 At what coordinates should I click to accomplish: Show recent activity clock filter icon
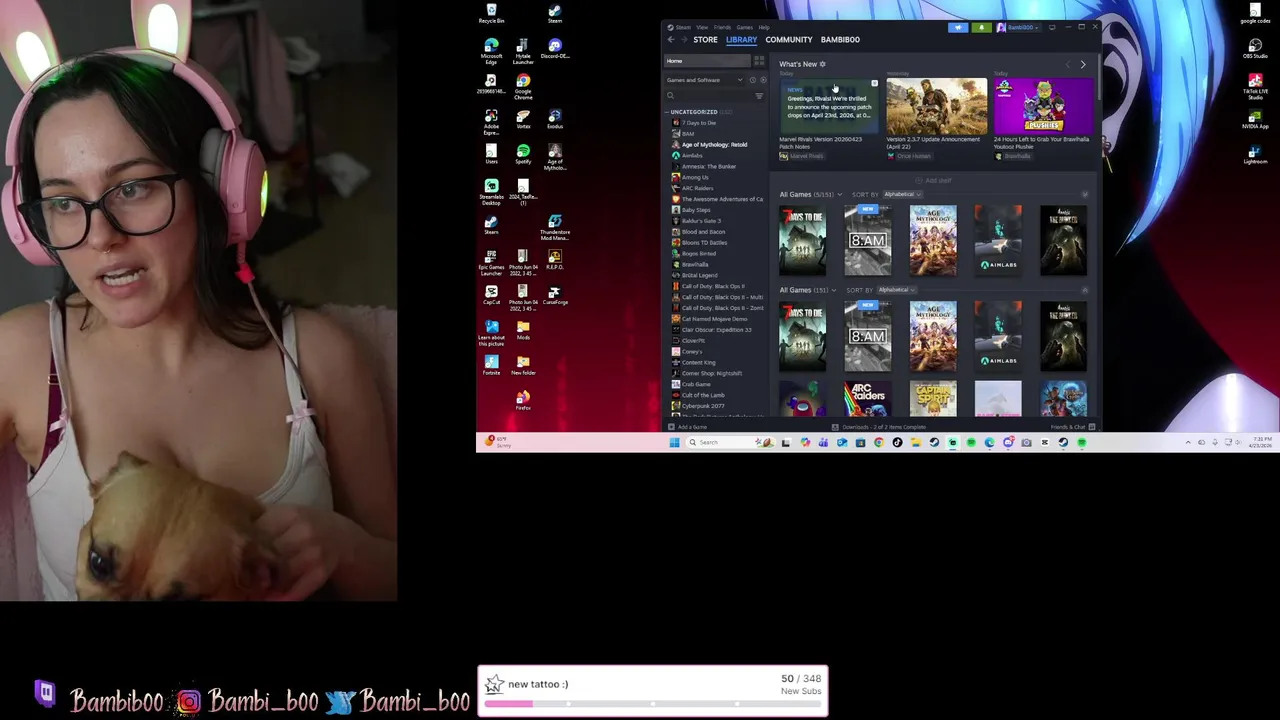click(x=752, y=80)
